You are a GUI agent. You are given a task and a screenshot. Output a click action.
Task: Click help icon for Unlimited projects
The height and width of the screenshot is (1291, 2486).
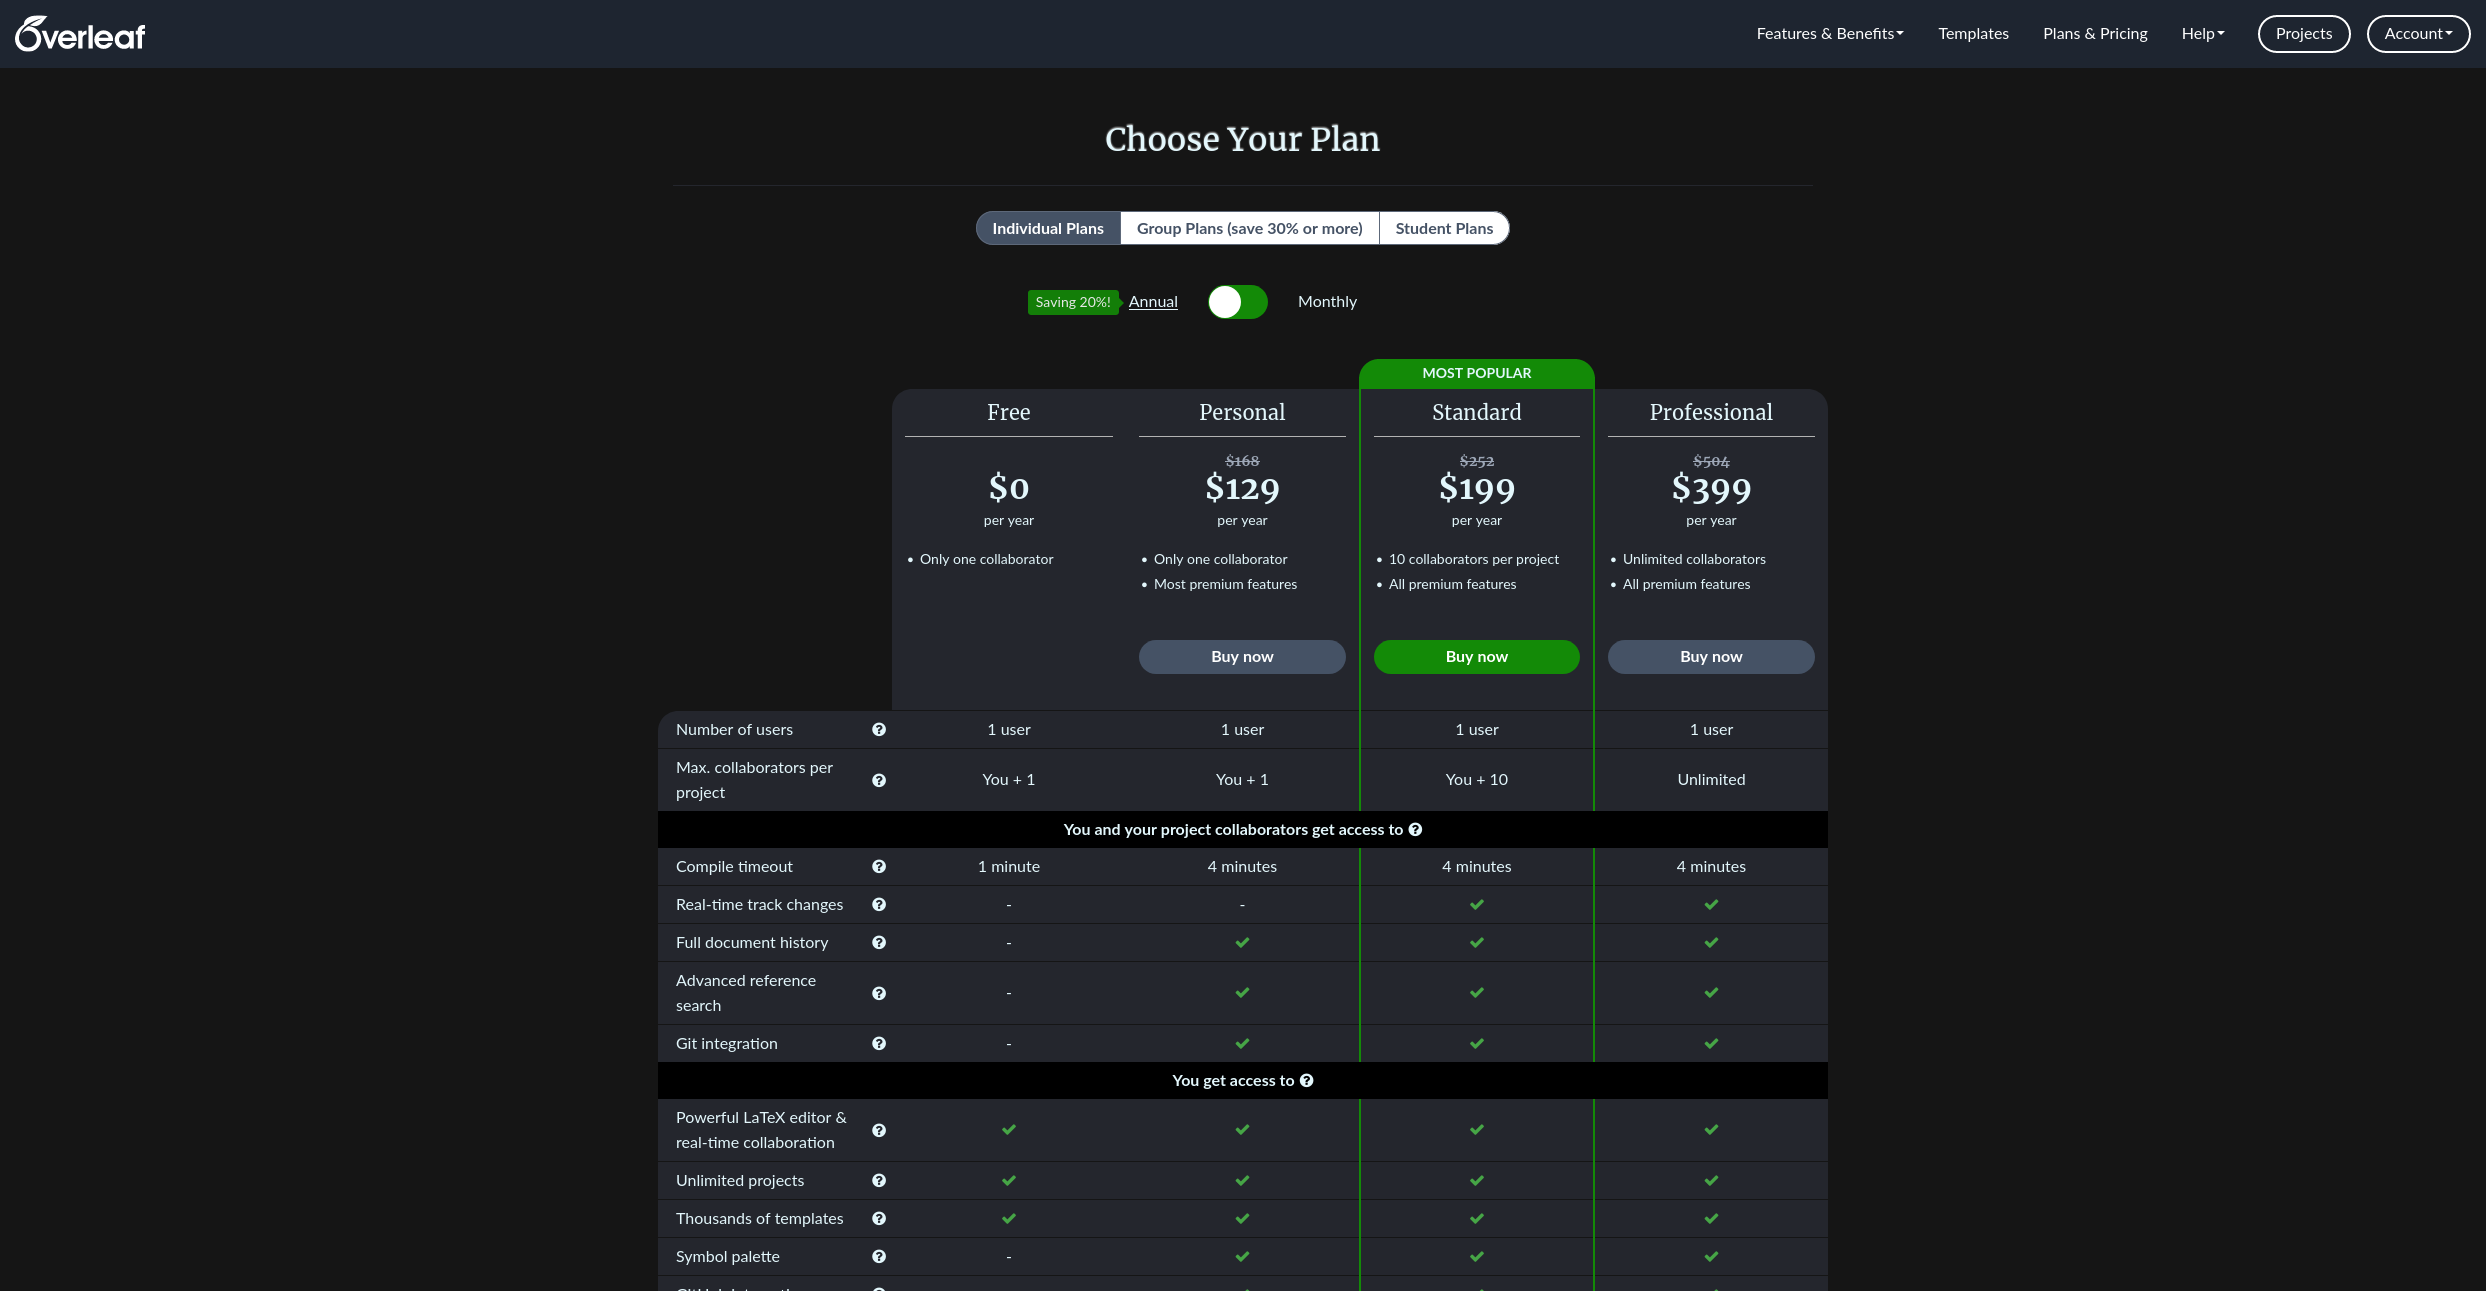(879, 1181)
